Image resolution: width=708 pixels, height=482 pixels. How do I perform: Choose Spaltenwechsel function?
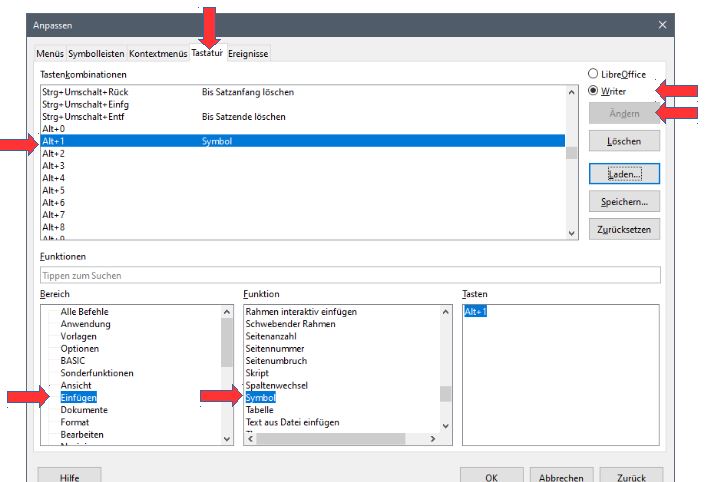click(x=277, y=385)
